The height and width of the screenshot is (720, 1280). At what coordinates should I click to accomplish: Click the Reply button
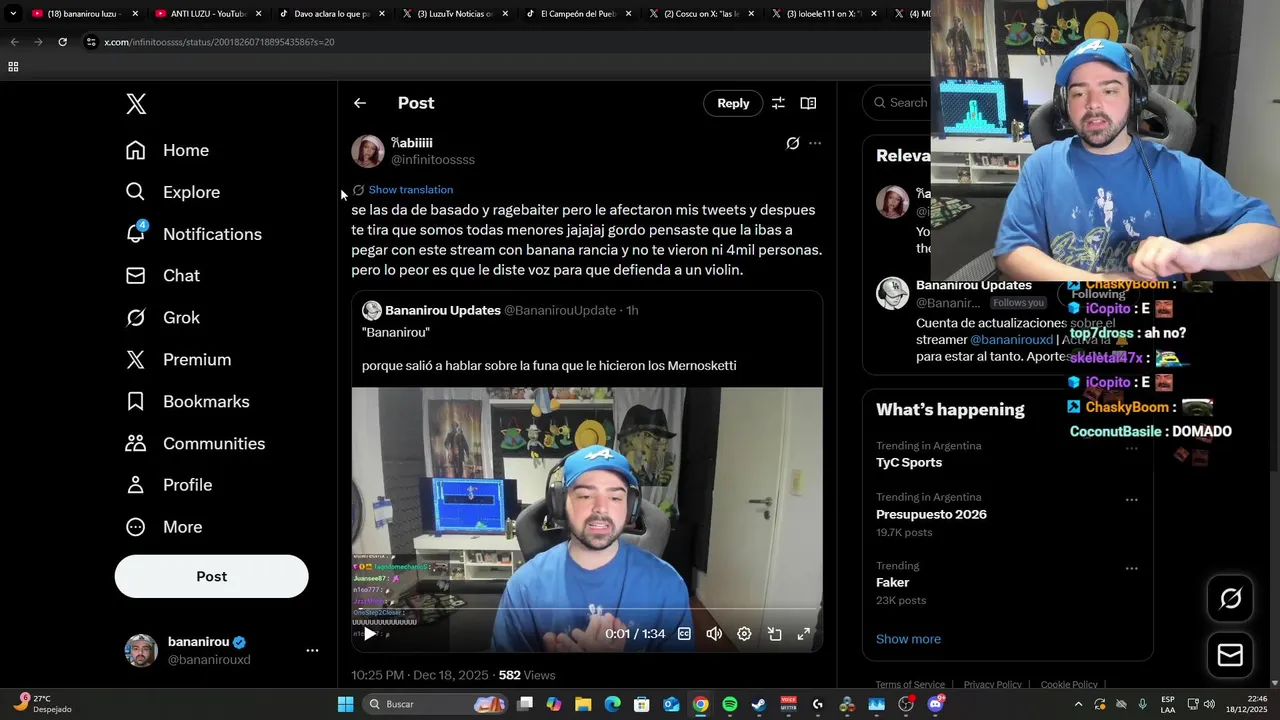tap(733, 103)
